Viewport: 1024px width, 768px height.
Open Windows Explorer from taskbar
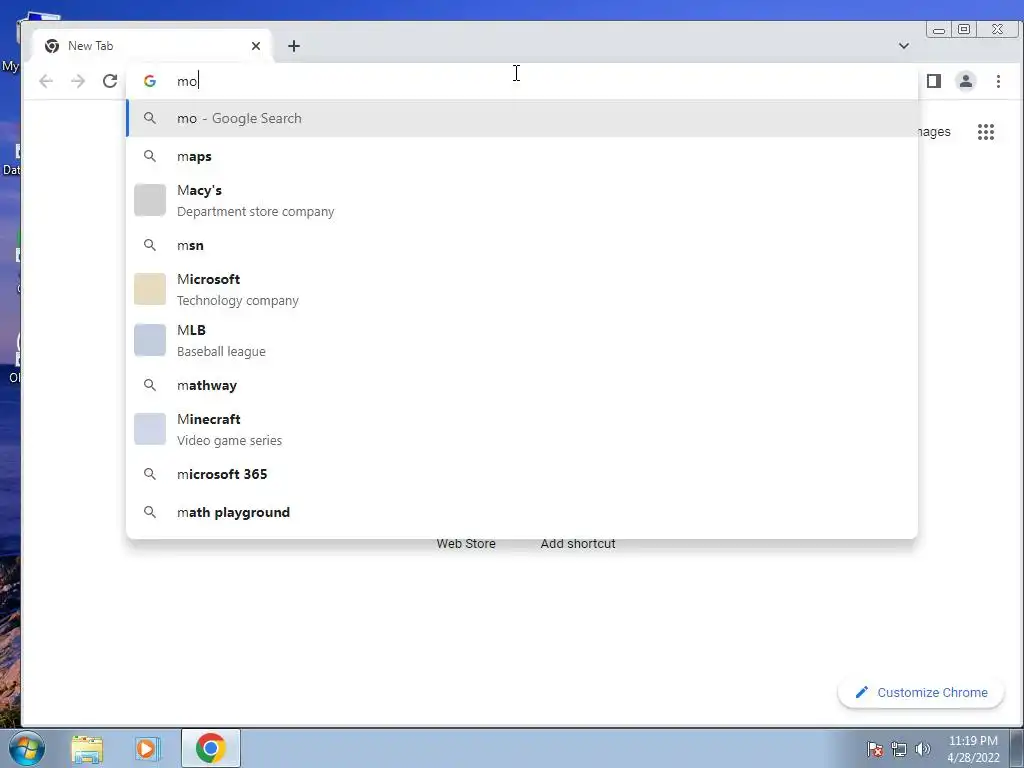tap(87, 748)
